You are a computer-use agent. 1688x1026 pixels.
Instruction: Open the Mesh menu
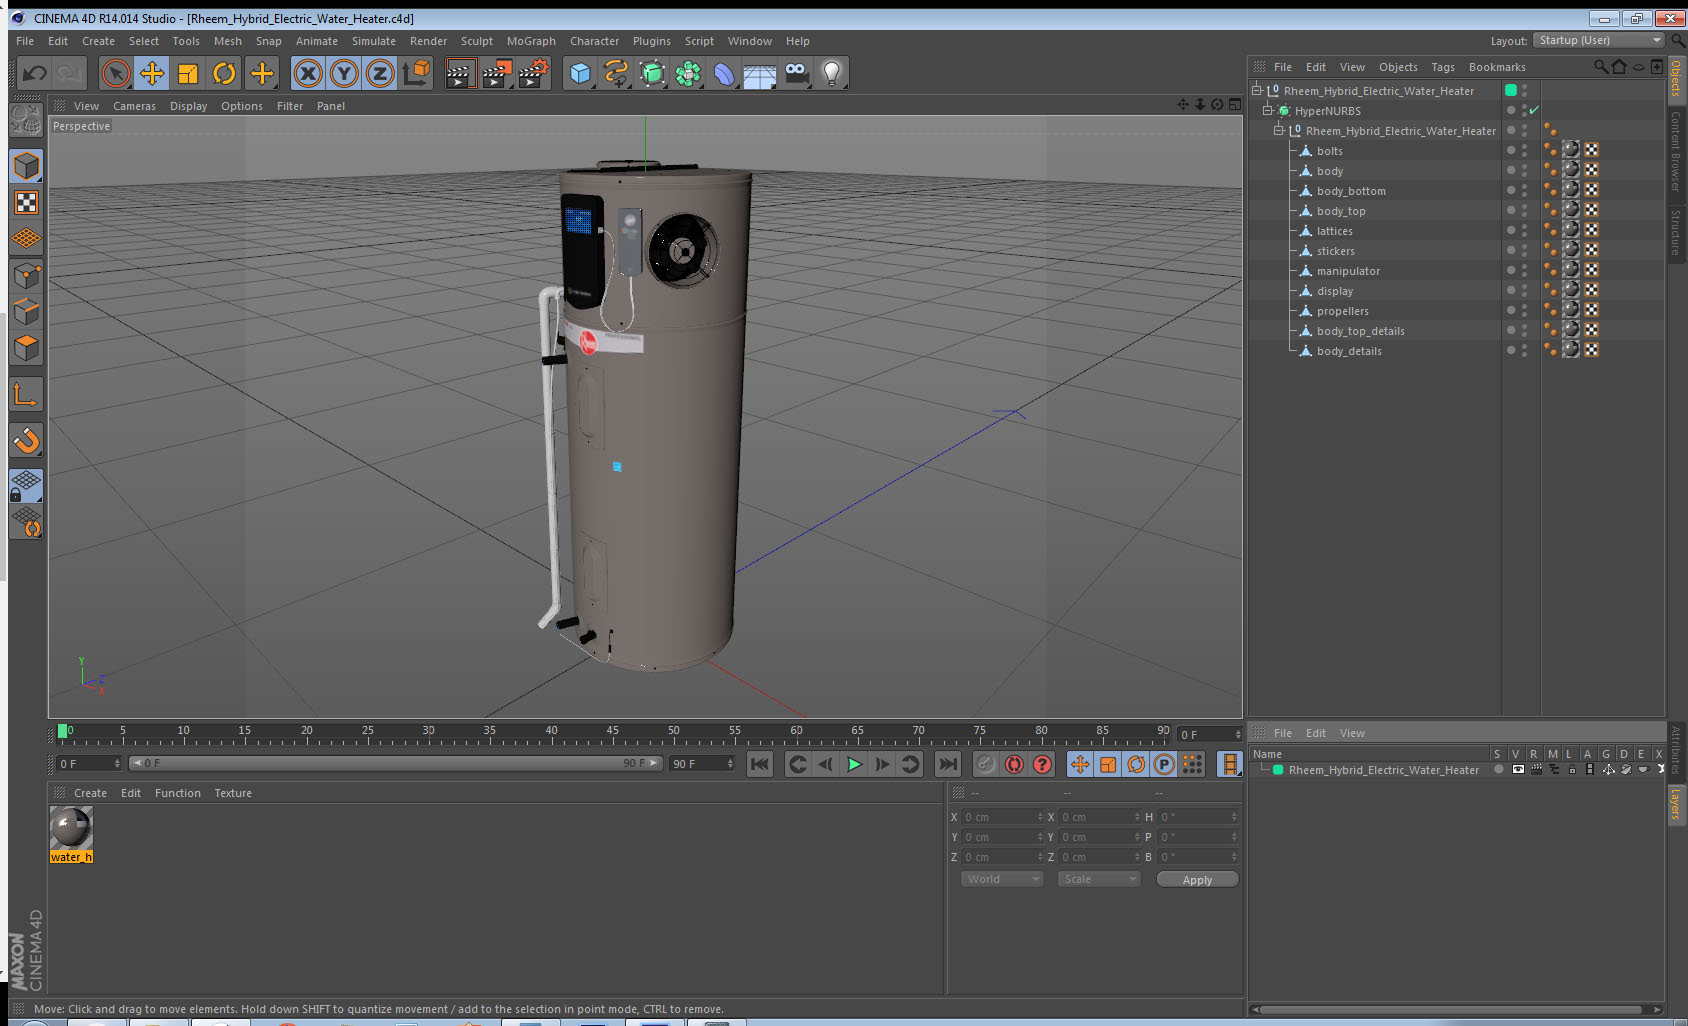point(227,41)
